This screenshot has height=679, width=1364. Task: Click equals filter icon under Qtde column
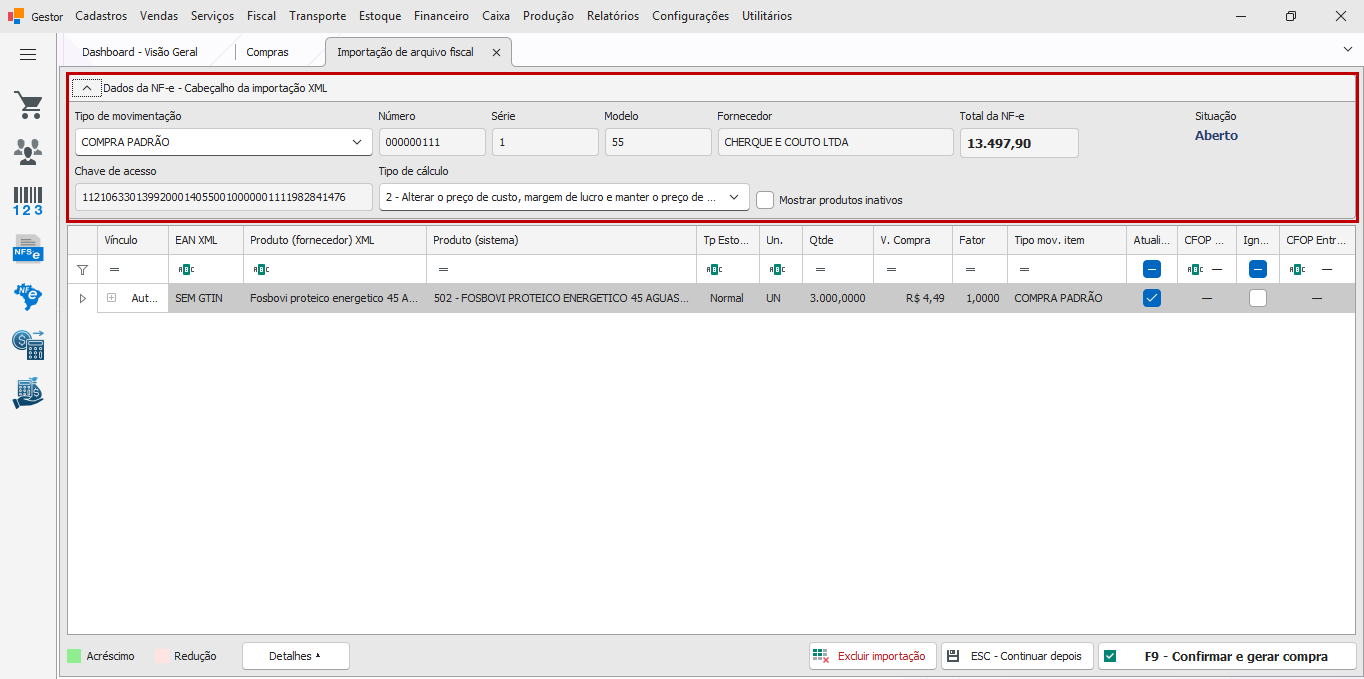pyautogui.click(x=819, y=269)
